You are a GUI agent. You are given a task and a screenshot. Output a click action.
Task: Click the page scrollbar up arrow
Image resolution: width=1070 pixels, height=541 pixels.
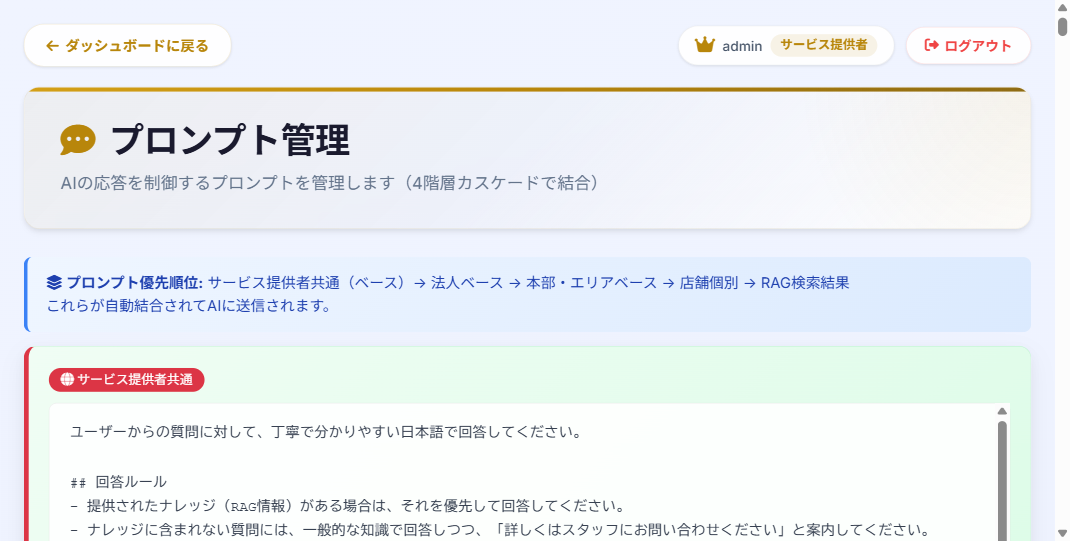[x=1062, y=8]
